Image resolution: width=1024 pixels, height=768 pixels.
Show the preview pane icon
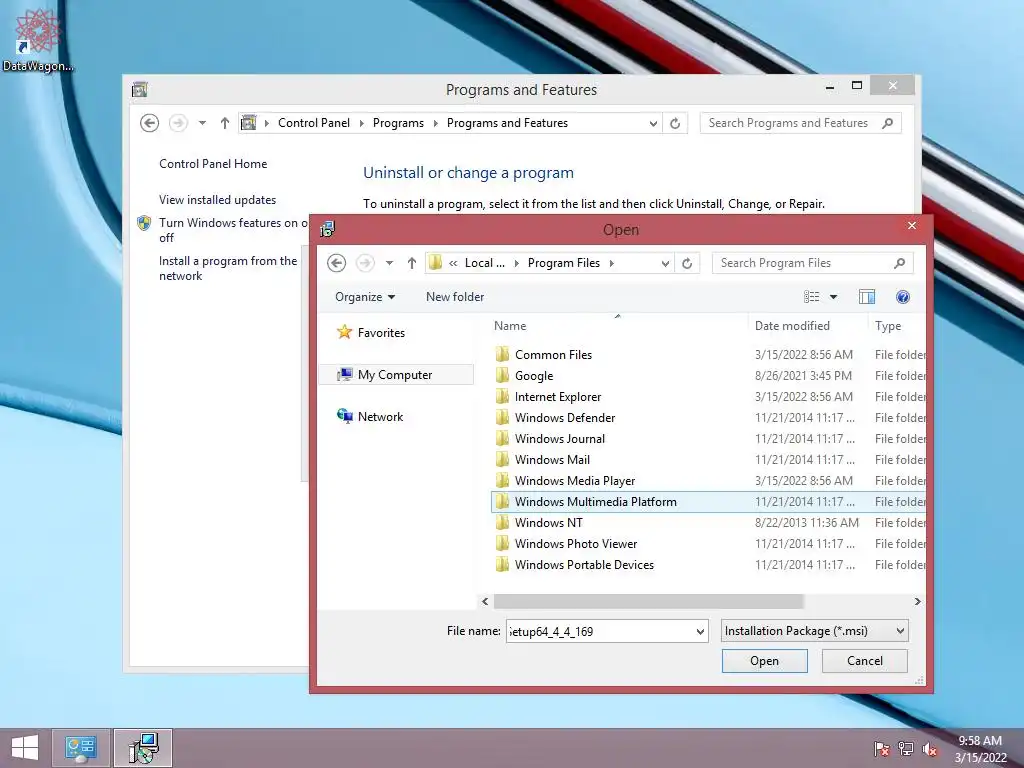pyautogui.click(x=867, y=297)
